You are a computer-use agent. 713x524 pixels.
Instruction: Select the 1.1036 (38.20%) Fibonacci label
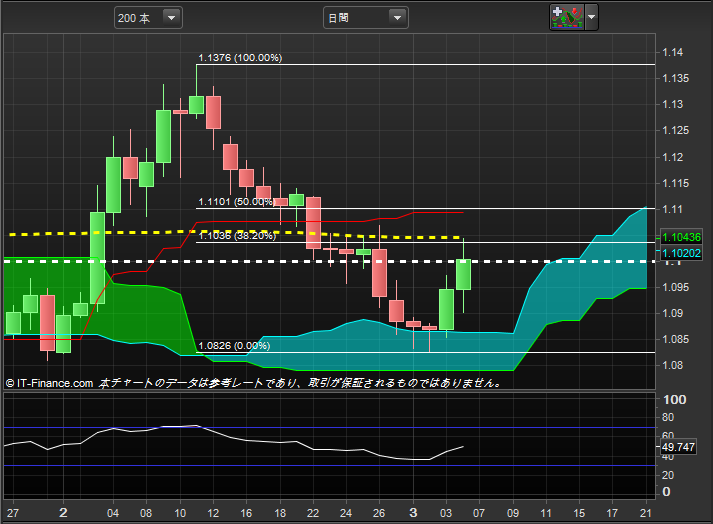[237, 236]
